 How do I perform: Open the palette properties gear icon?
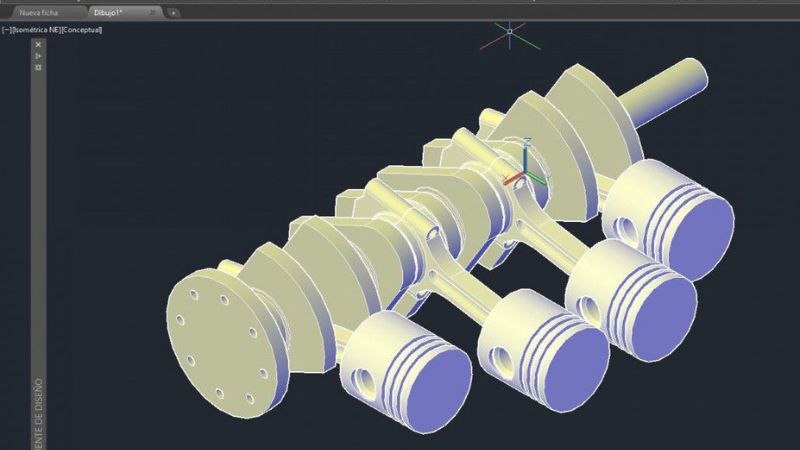[x=38, y=68]
